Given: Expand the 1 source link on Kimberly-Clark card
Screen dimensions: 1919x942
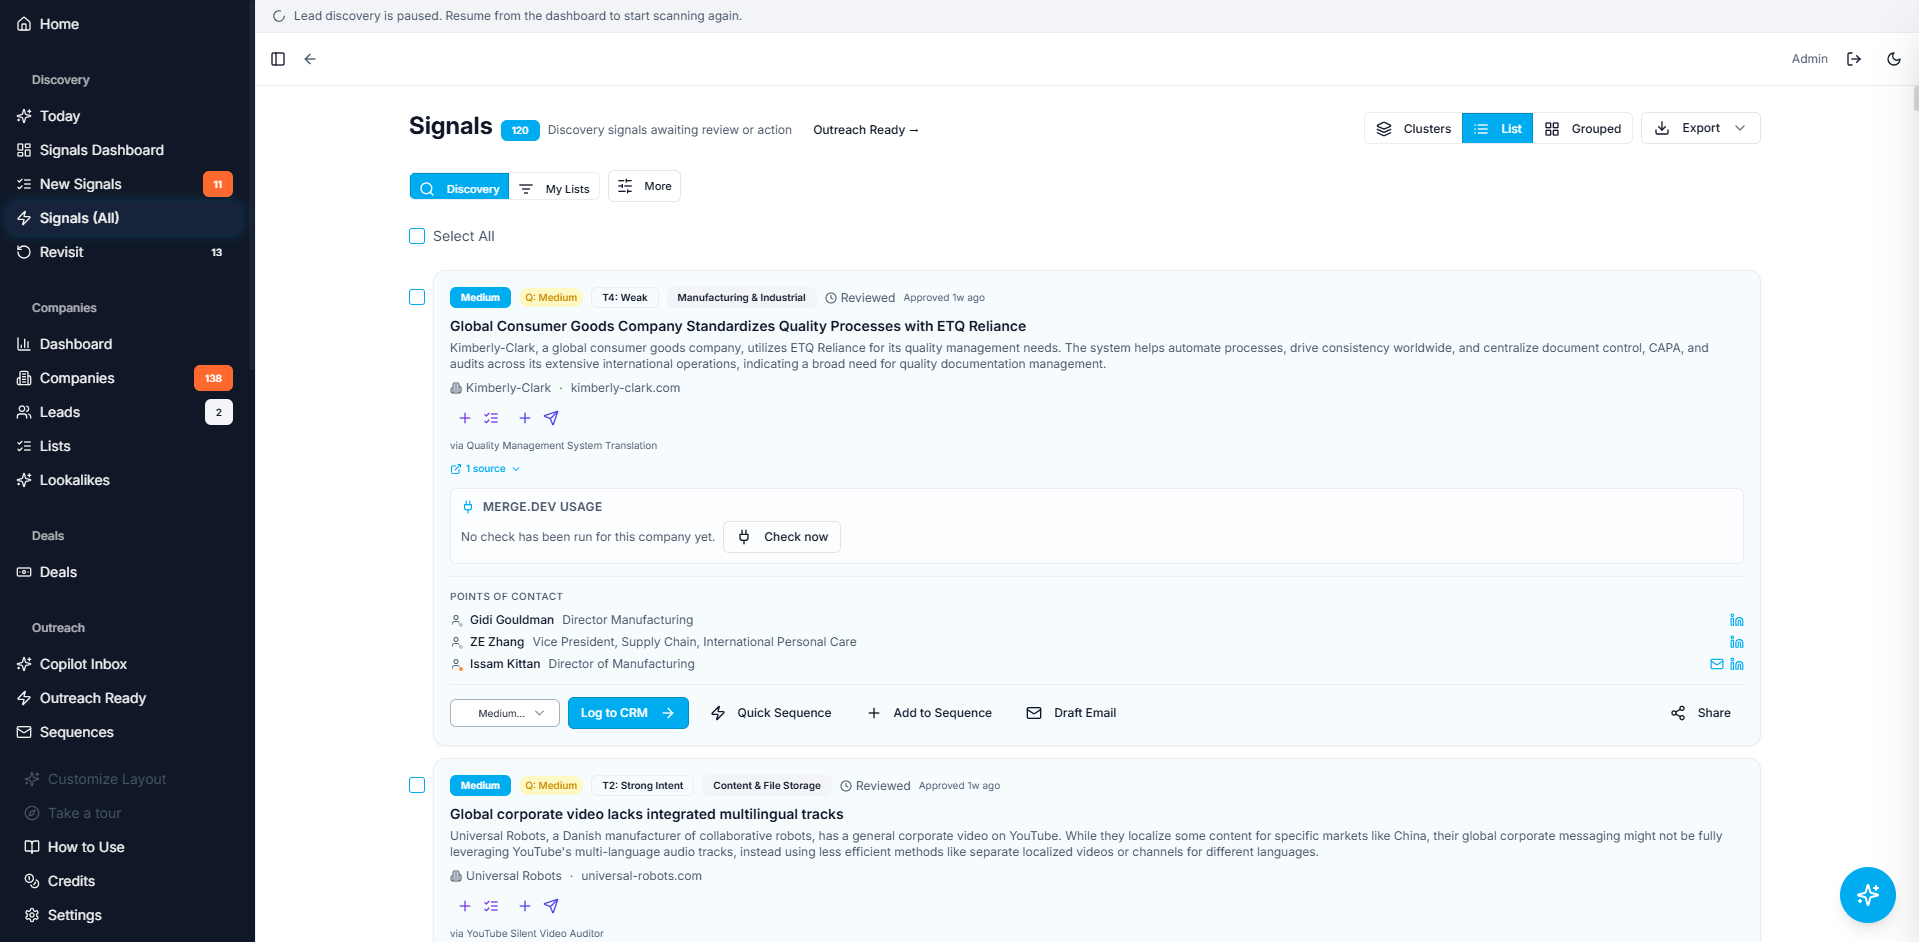Looking at the screenshot, I should click(485, 469).
